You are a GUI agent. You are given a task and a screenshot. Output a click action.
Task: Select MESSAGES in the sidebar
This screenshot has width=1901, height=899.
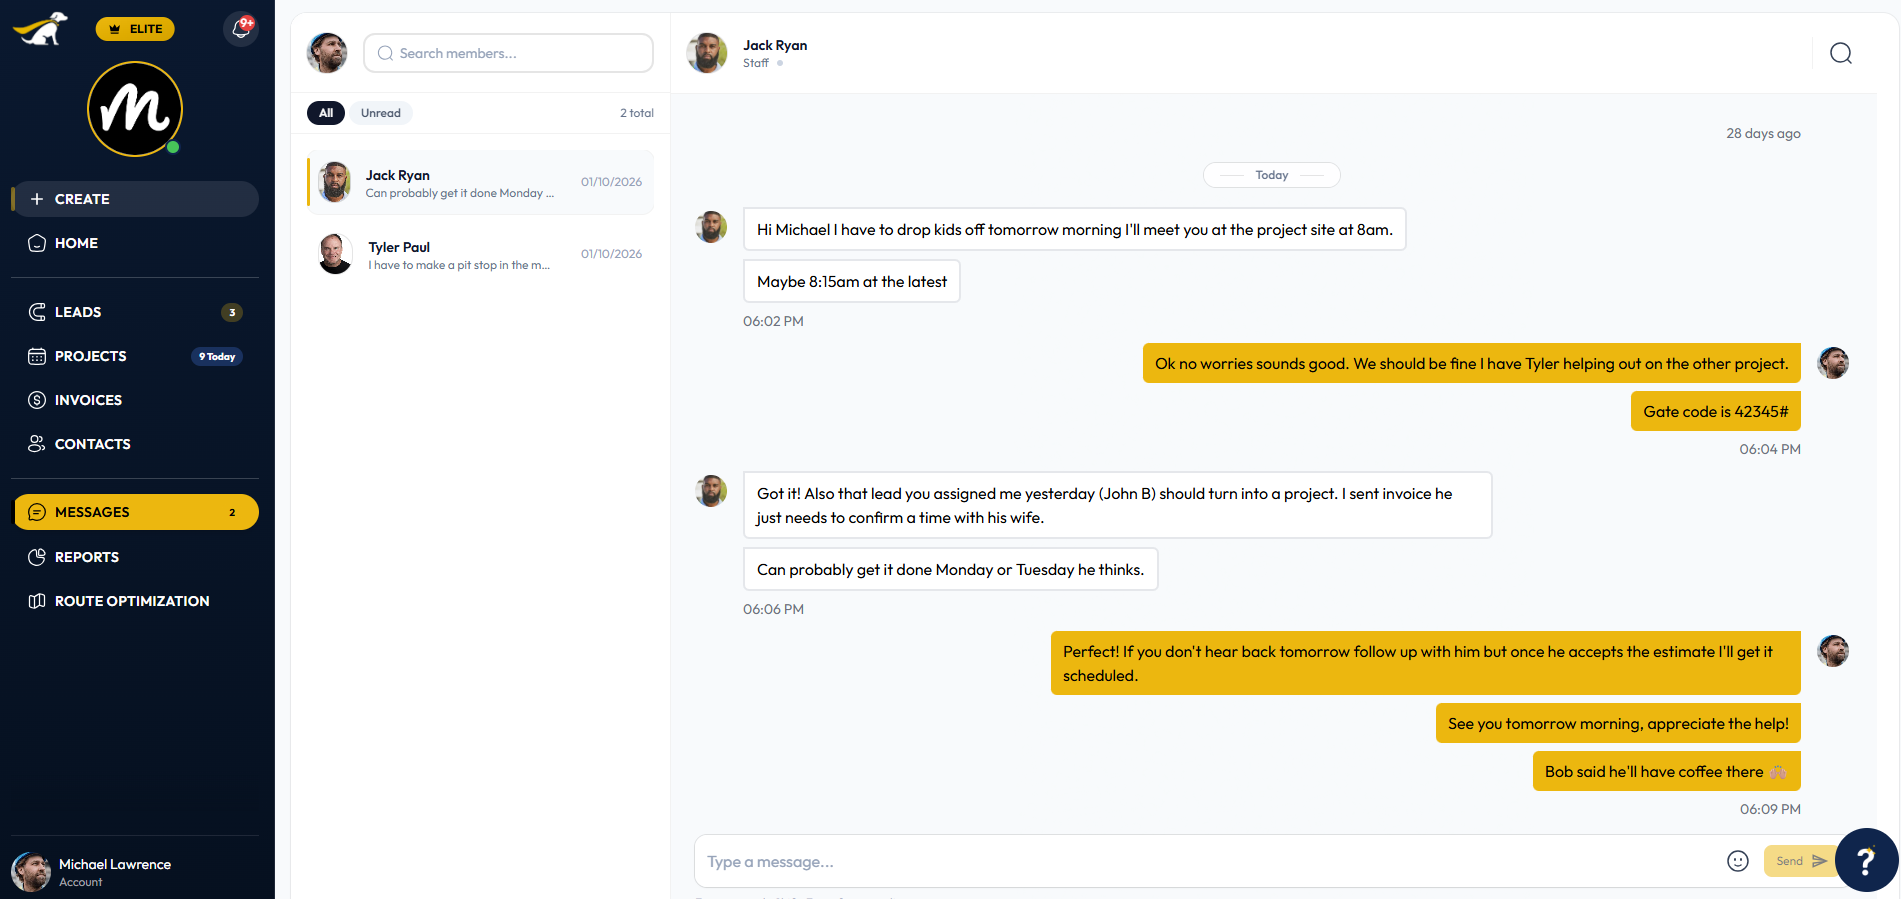tap(135, 512)
